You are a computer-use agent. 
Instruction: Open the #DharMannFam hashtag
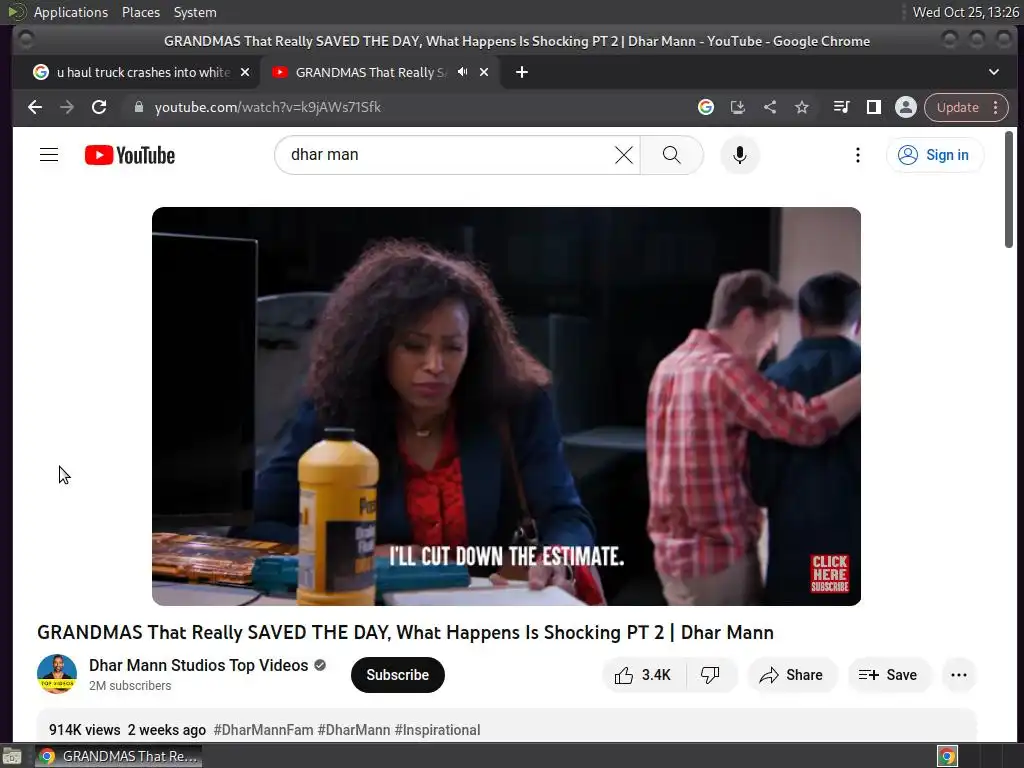(x=263, y=729)
